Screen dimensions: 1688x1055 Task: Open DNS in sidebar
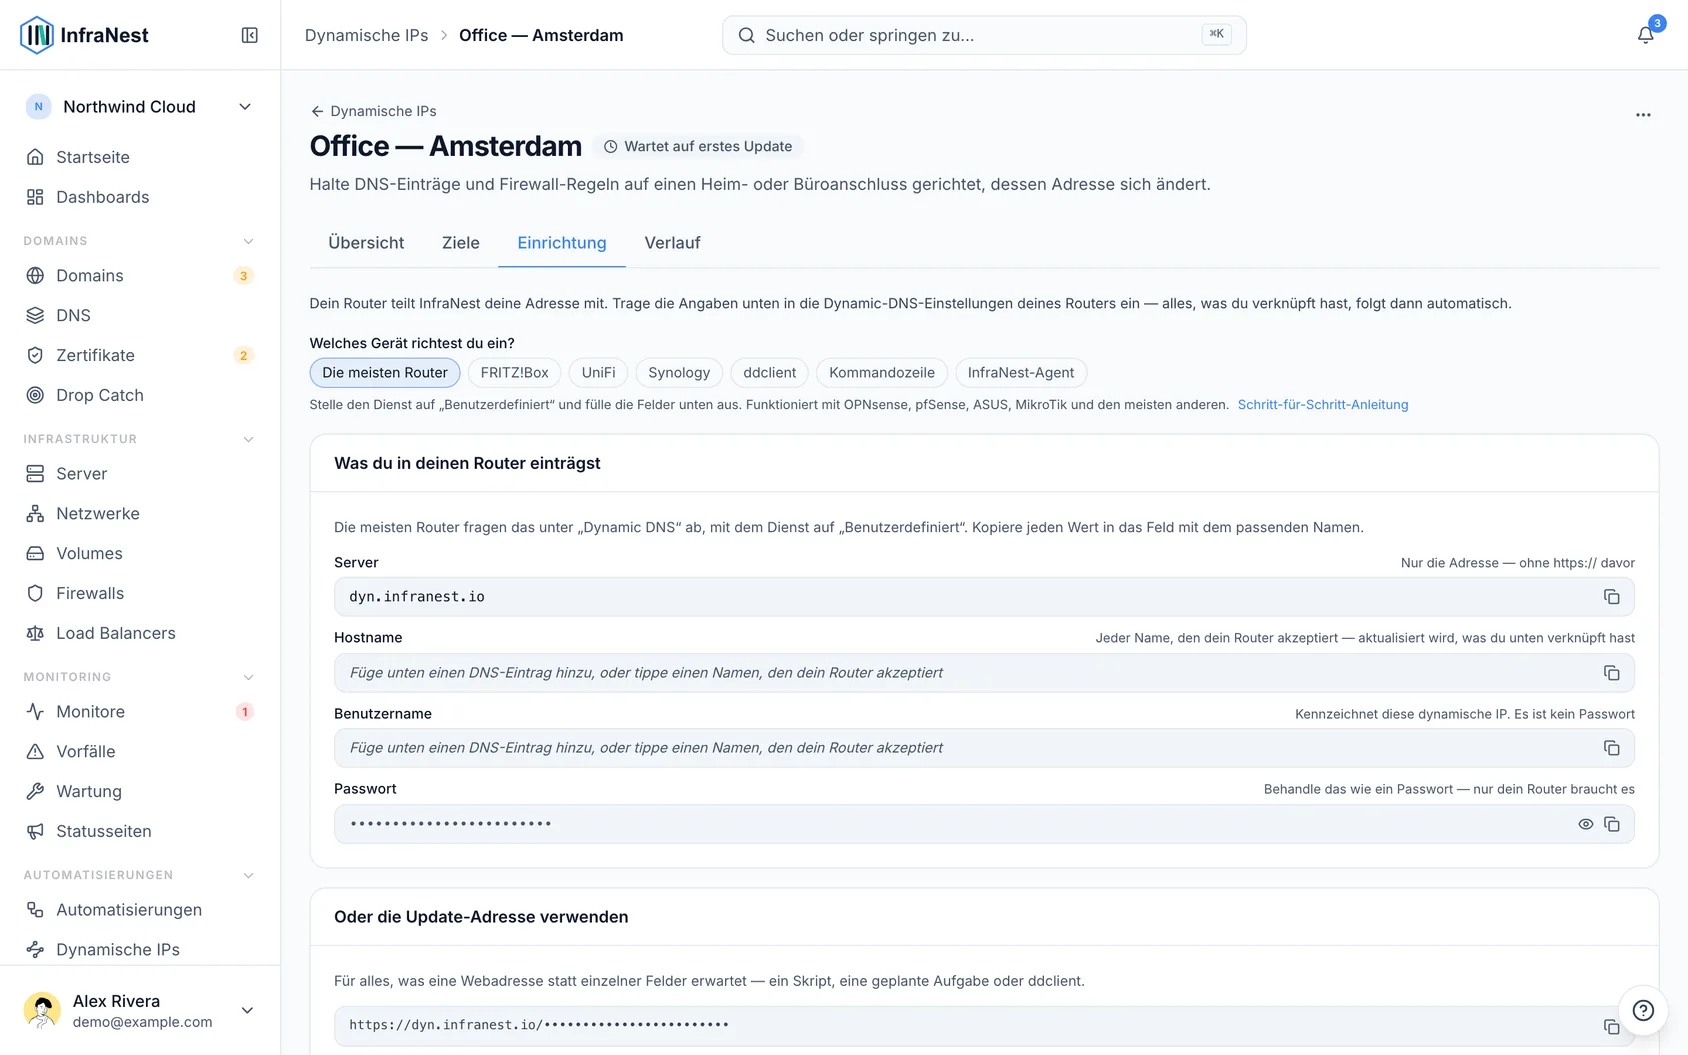coord(140,316)
